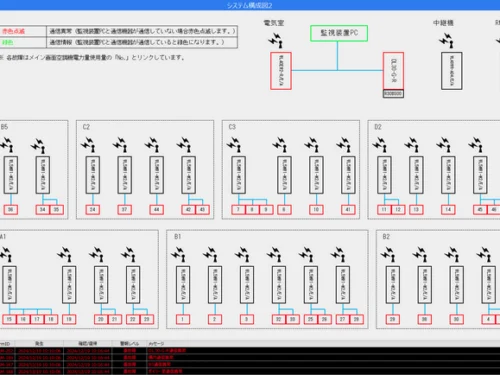Select the antenna icon above unit 29
500x375 pixels.
[388, 254]
